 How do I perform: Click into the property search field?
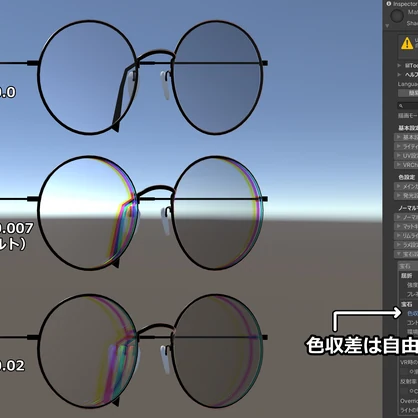408,106
